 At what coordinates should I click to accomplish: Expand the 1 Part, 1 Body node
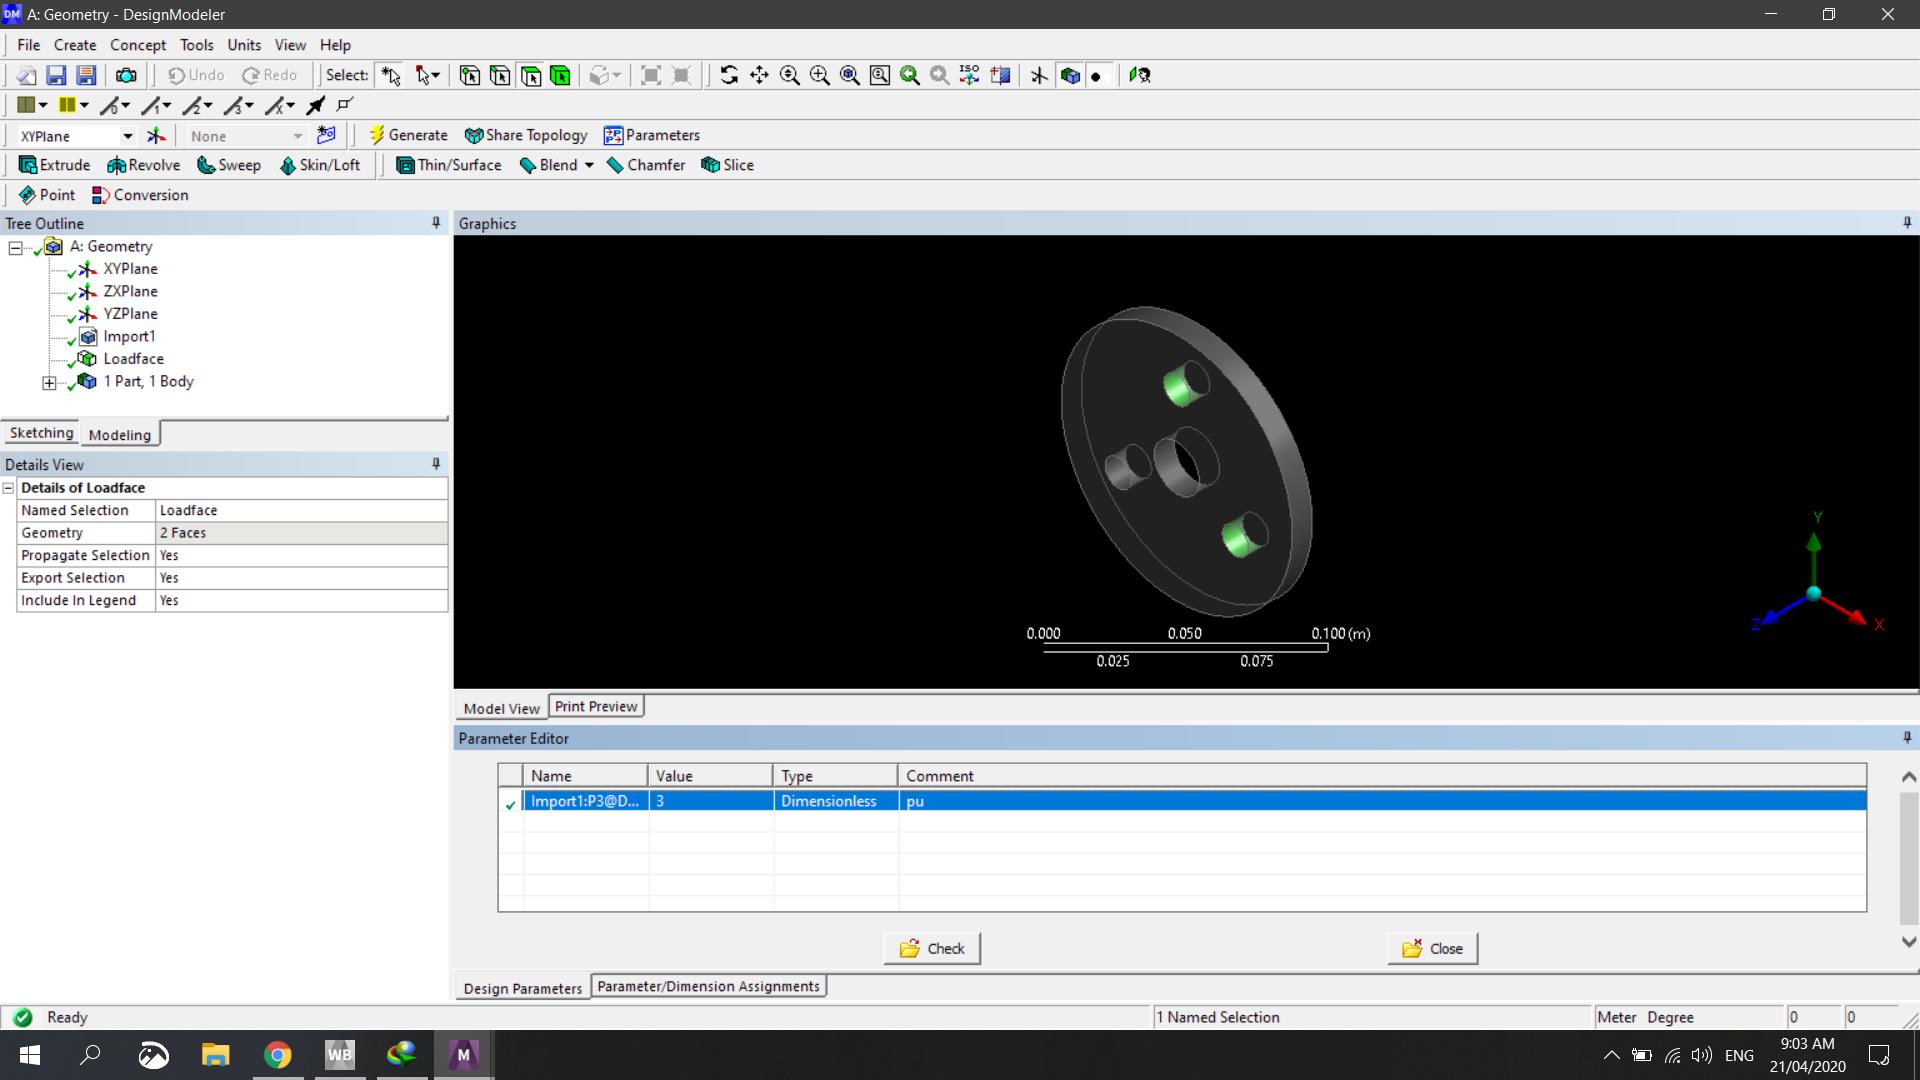pos(49,382)
